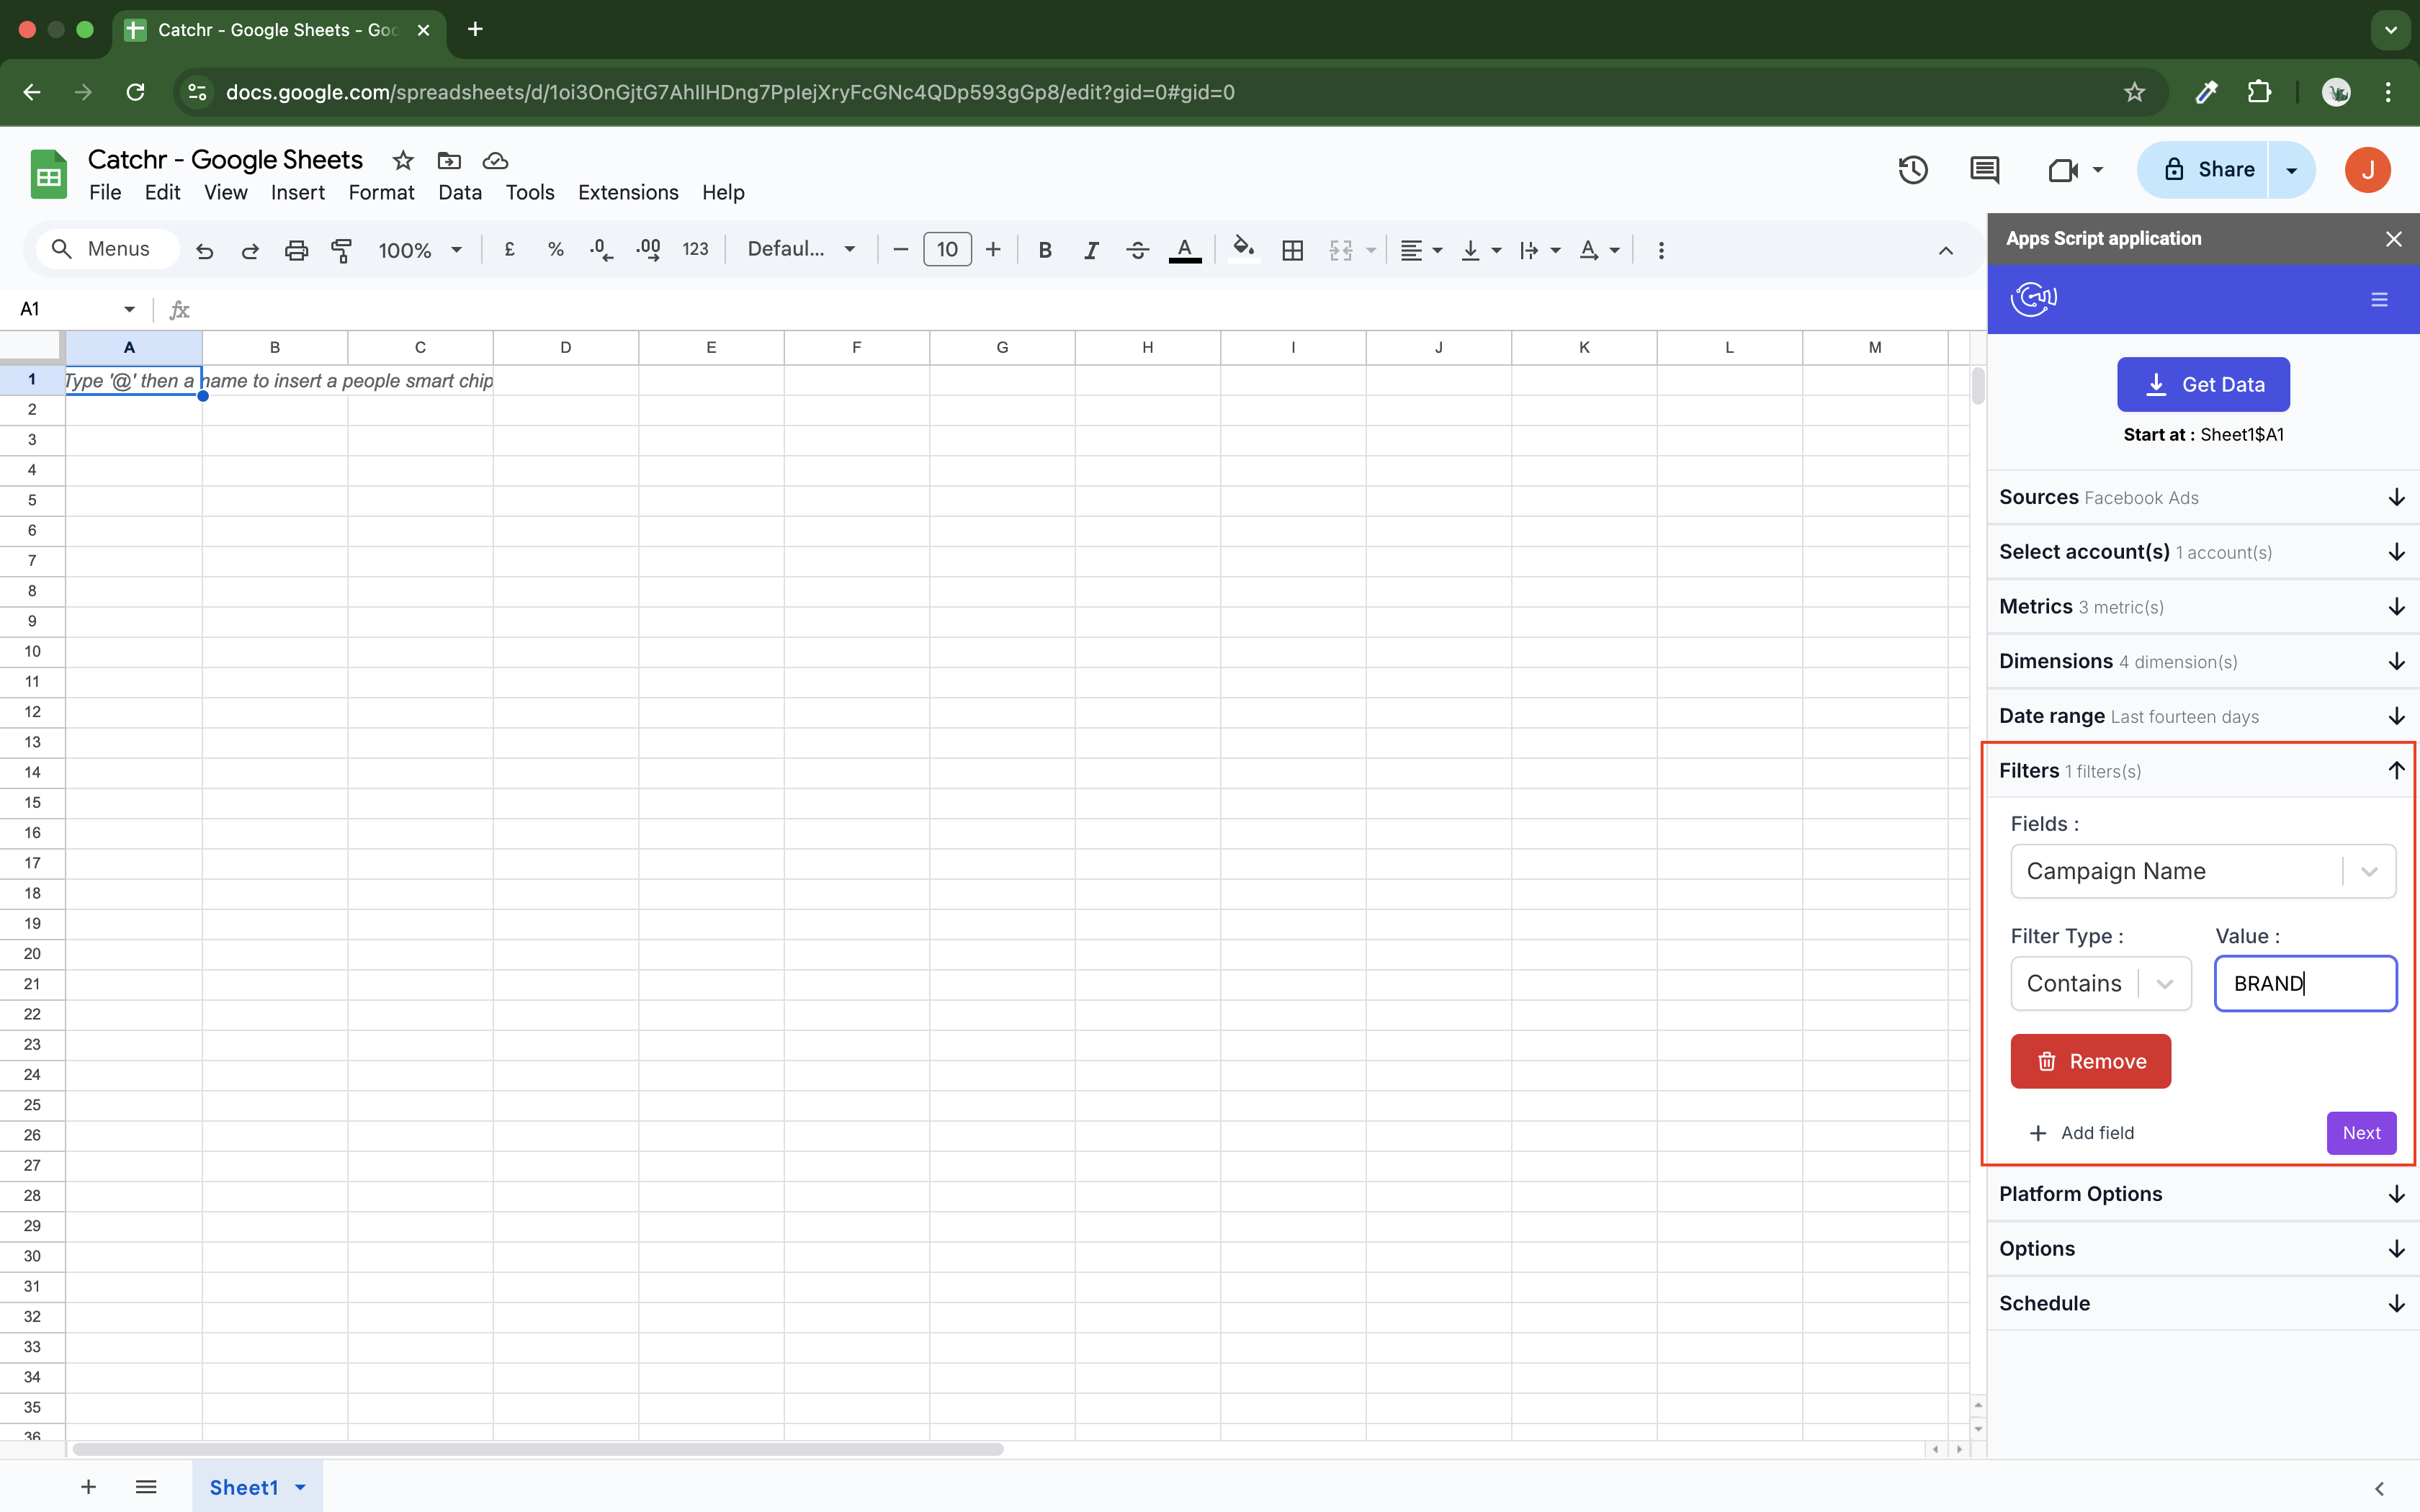Star the Catchr spreadsheet
2420x1512 pixels.
pyautogui.click(x=403, y=160)
